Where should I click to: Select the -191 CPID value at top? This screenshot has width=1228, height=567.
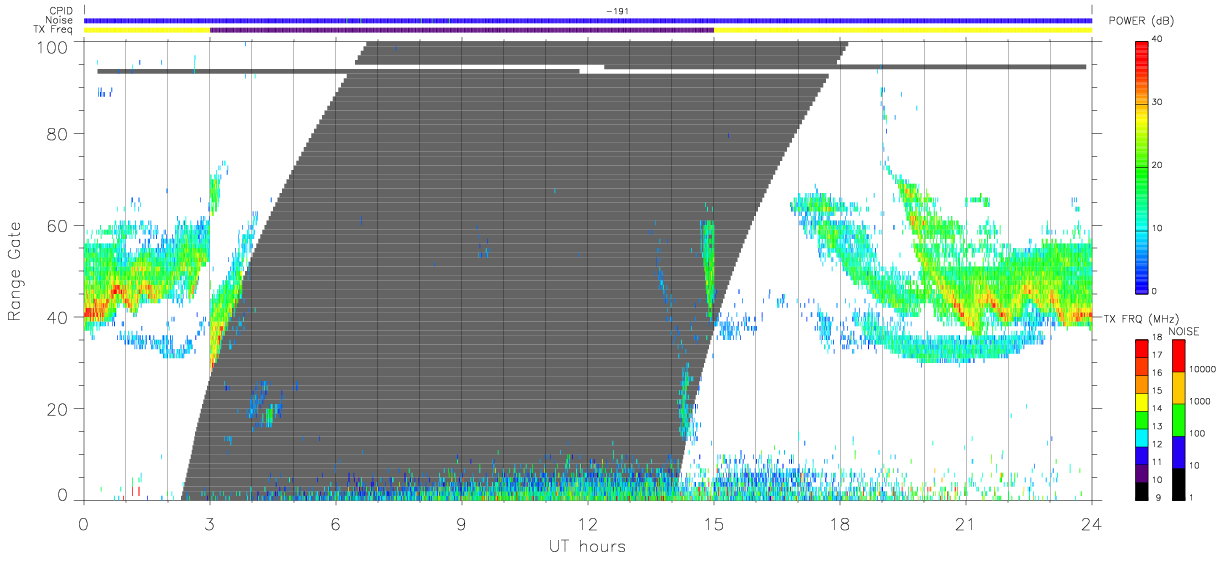click(x=617, y=11)
